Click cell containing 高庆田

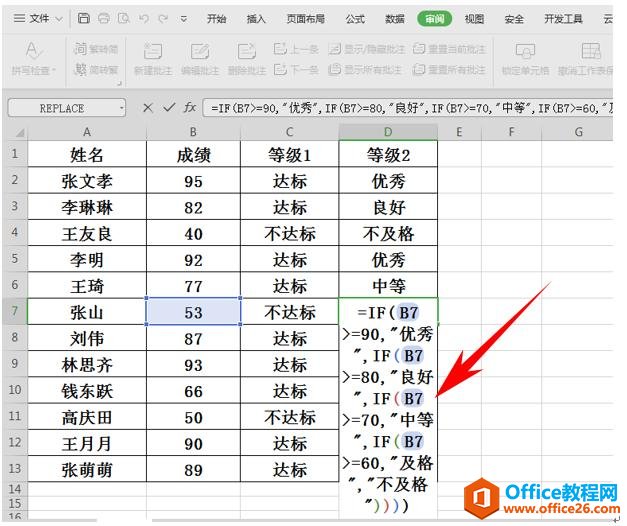tap(87, 417)
